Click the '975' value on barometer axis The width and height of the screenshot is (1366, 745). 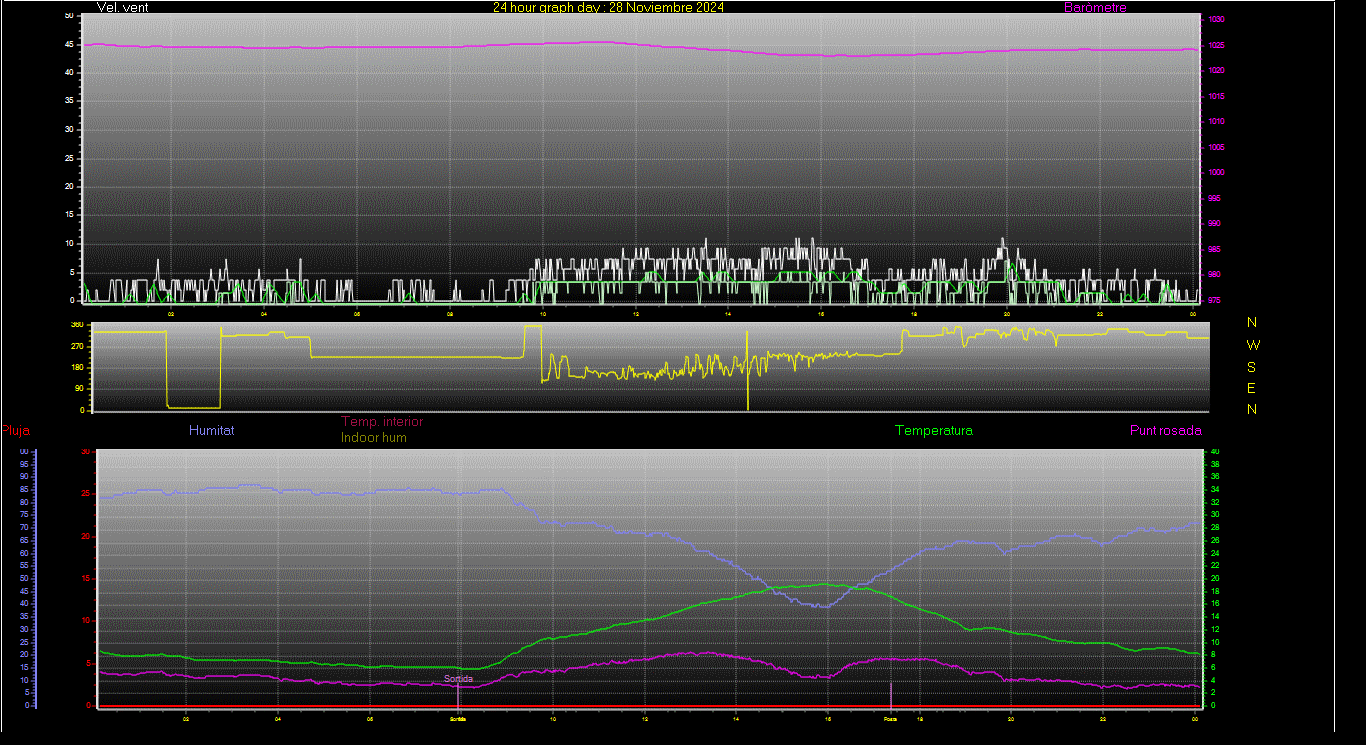(x=1214, y=300)
